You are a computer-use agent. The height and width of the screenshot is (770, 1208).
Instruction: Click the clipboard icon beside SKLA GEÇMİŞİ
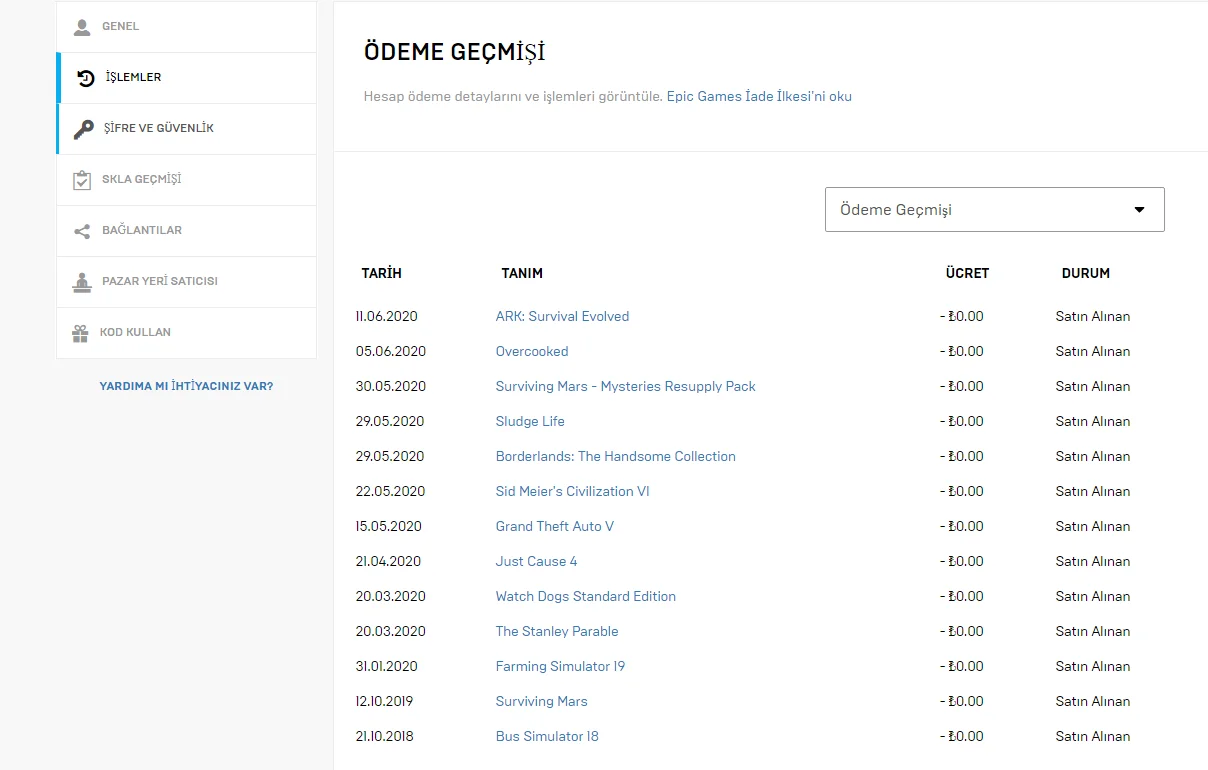click(82, 180)
